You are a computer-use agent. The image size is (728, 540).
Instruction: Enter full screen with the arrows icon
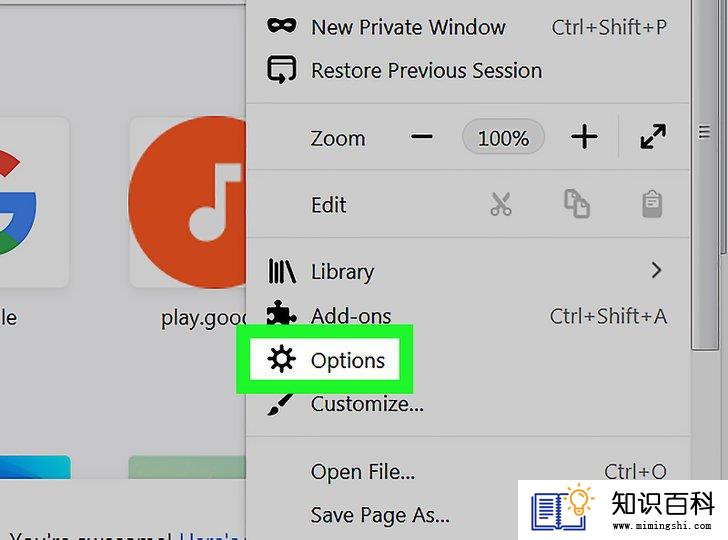(653, 137)
